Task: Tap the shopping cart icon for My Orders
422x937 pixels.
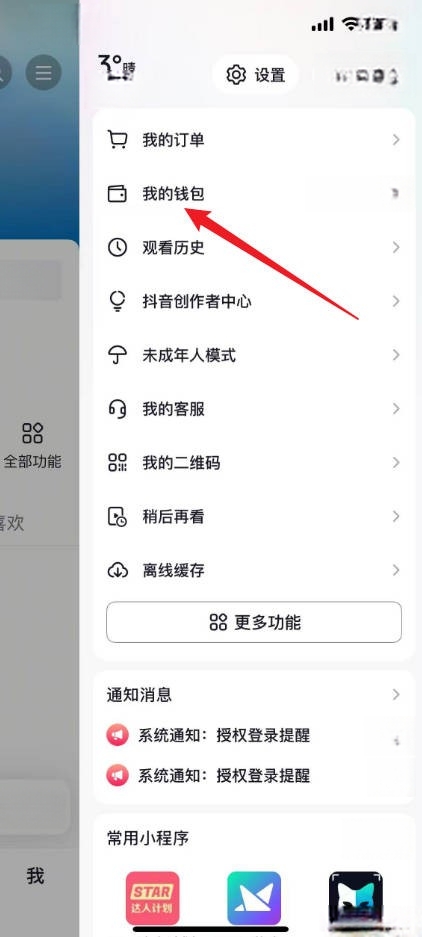Action: tap(117, 140)
